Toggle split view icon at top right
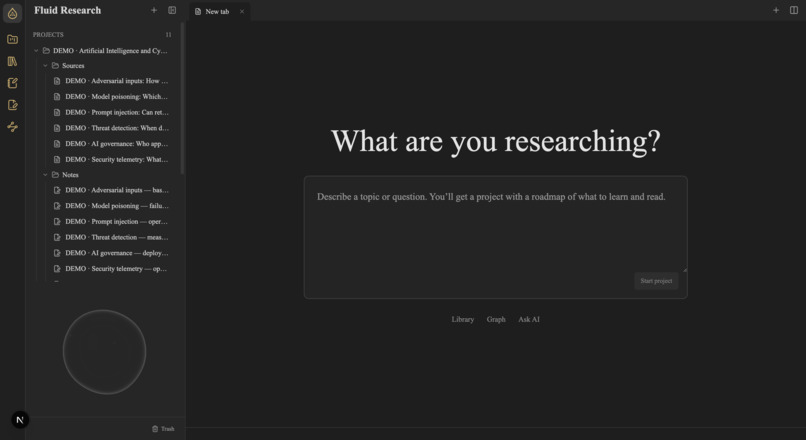The height and width of the screenshot is (440, 806). [x=794, y=10]
